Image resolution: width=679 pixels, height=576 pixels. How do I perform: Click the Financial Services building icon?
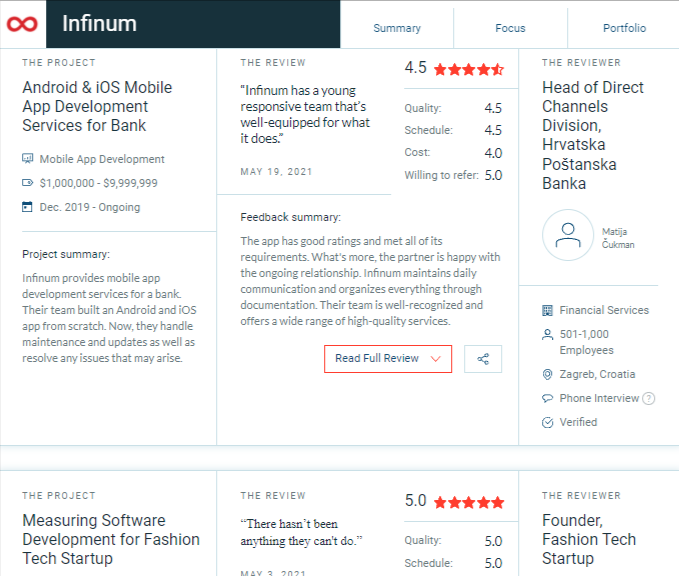pos(547,310)
